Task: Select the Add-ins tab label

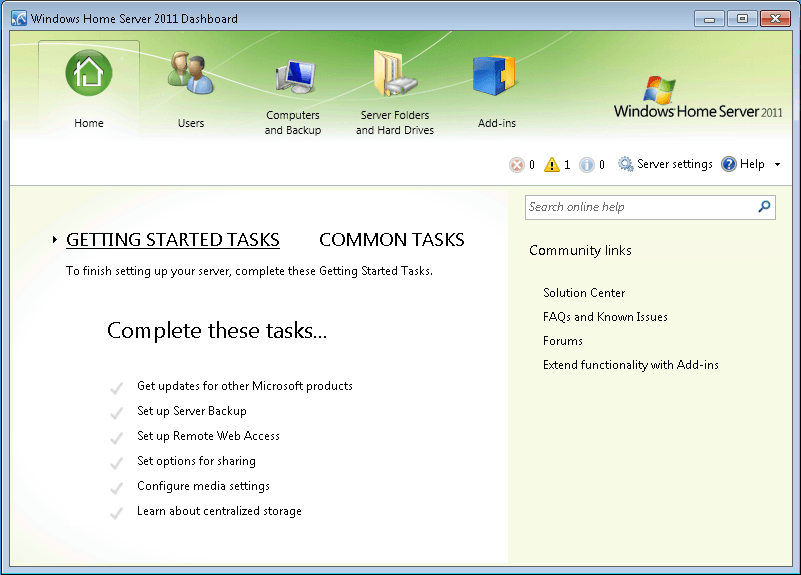Action: pos(497,123)
